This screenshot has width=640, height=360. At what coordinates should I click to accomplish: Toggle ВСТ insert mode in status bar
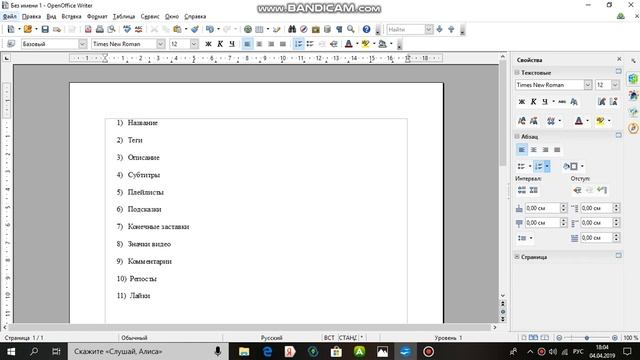329,338
